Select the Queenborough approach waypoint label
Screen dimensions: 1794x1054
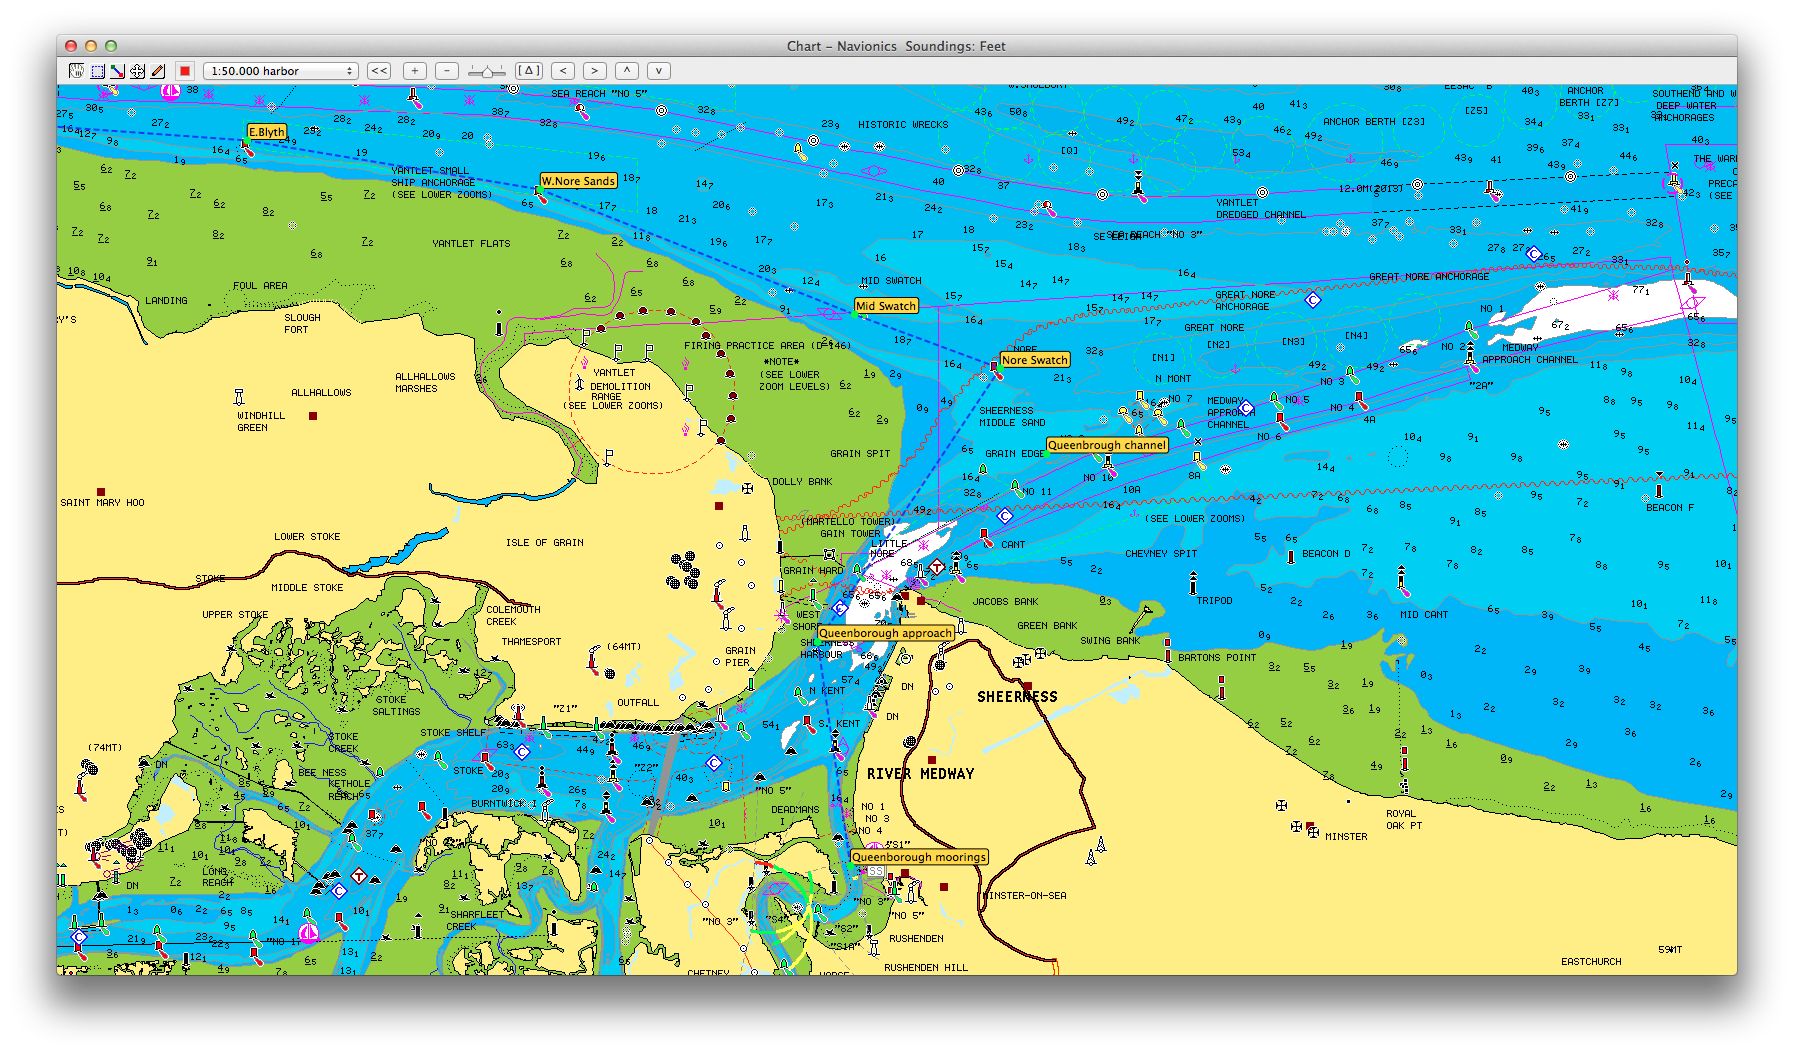(886, 633)
